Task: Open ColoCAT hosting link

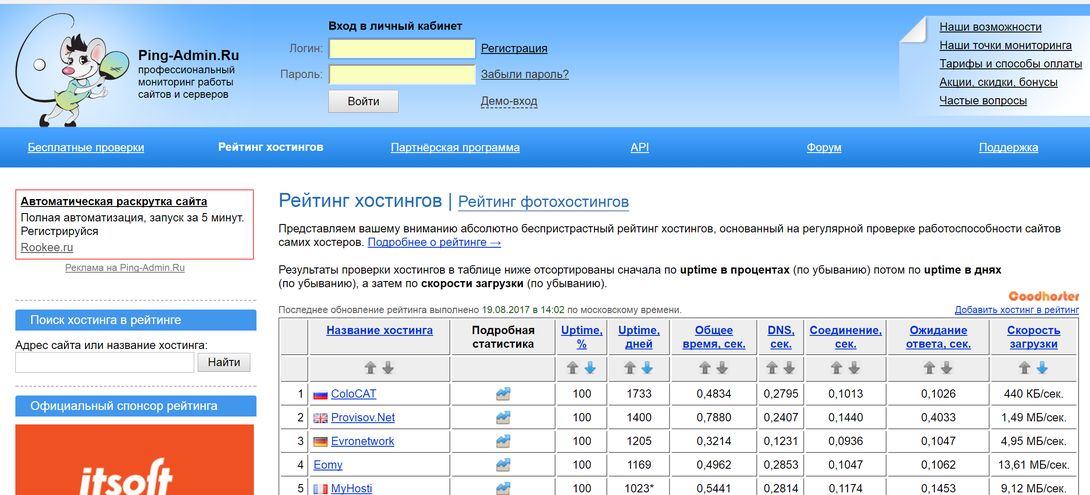Action: tap(353, 394)
